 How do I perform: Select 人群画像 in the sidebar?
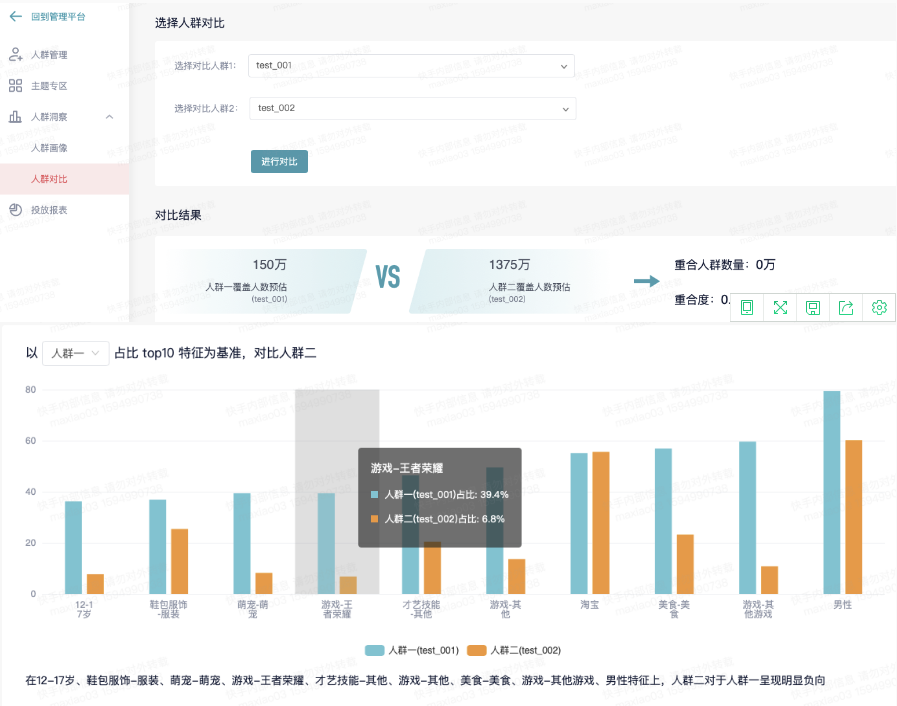coord(50,148)
